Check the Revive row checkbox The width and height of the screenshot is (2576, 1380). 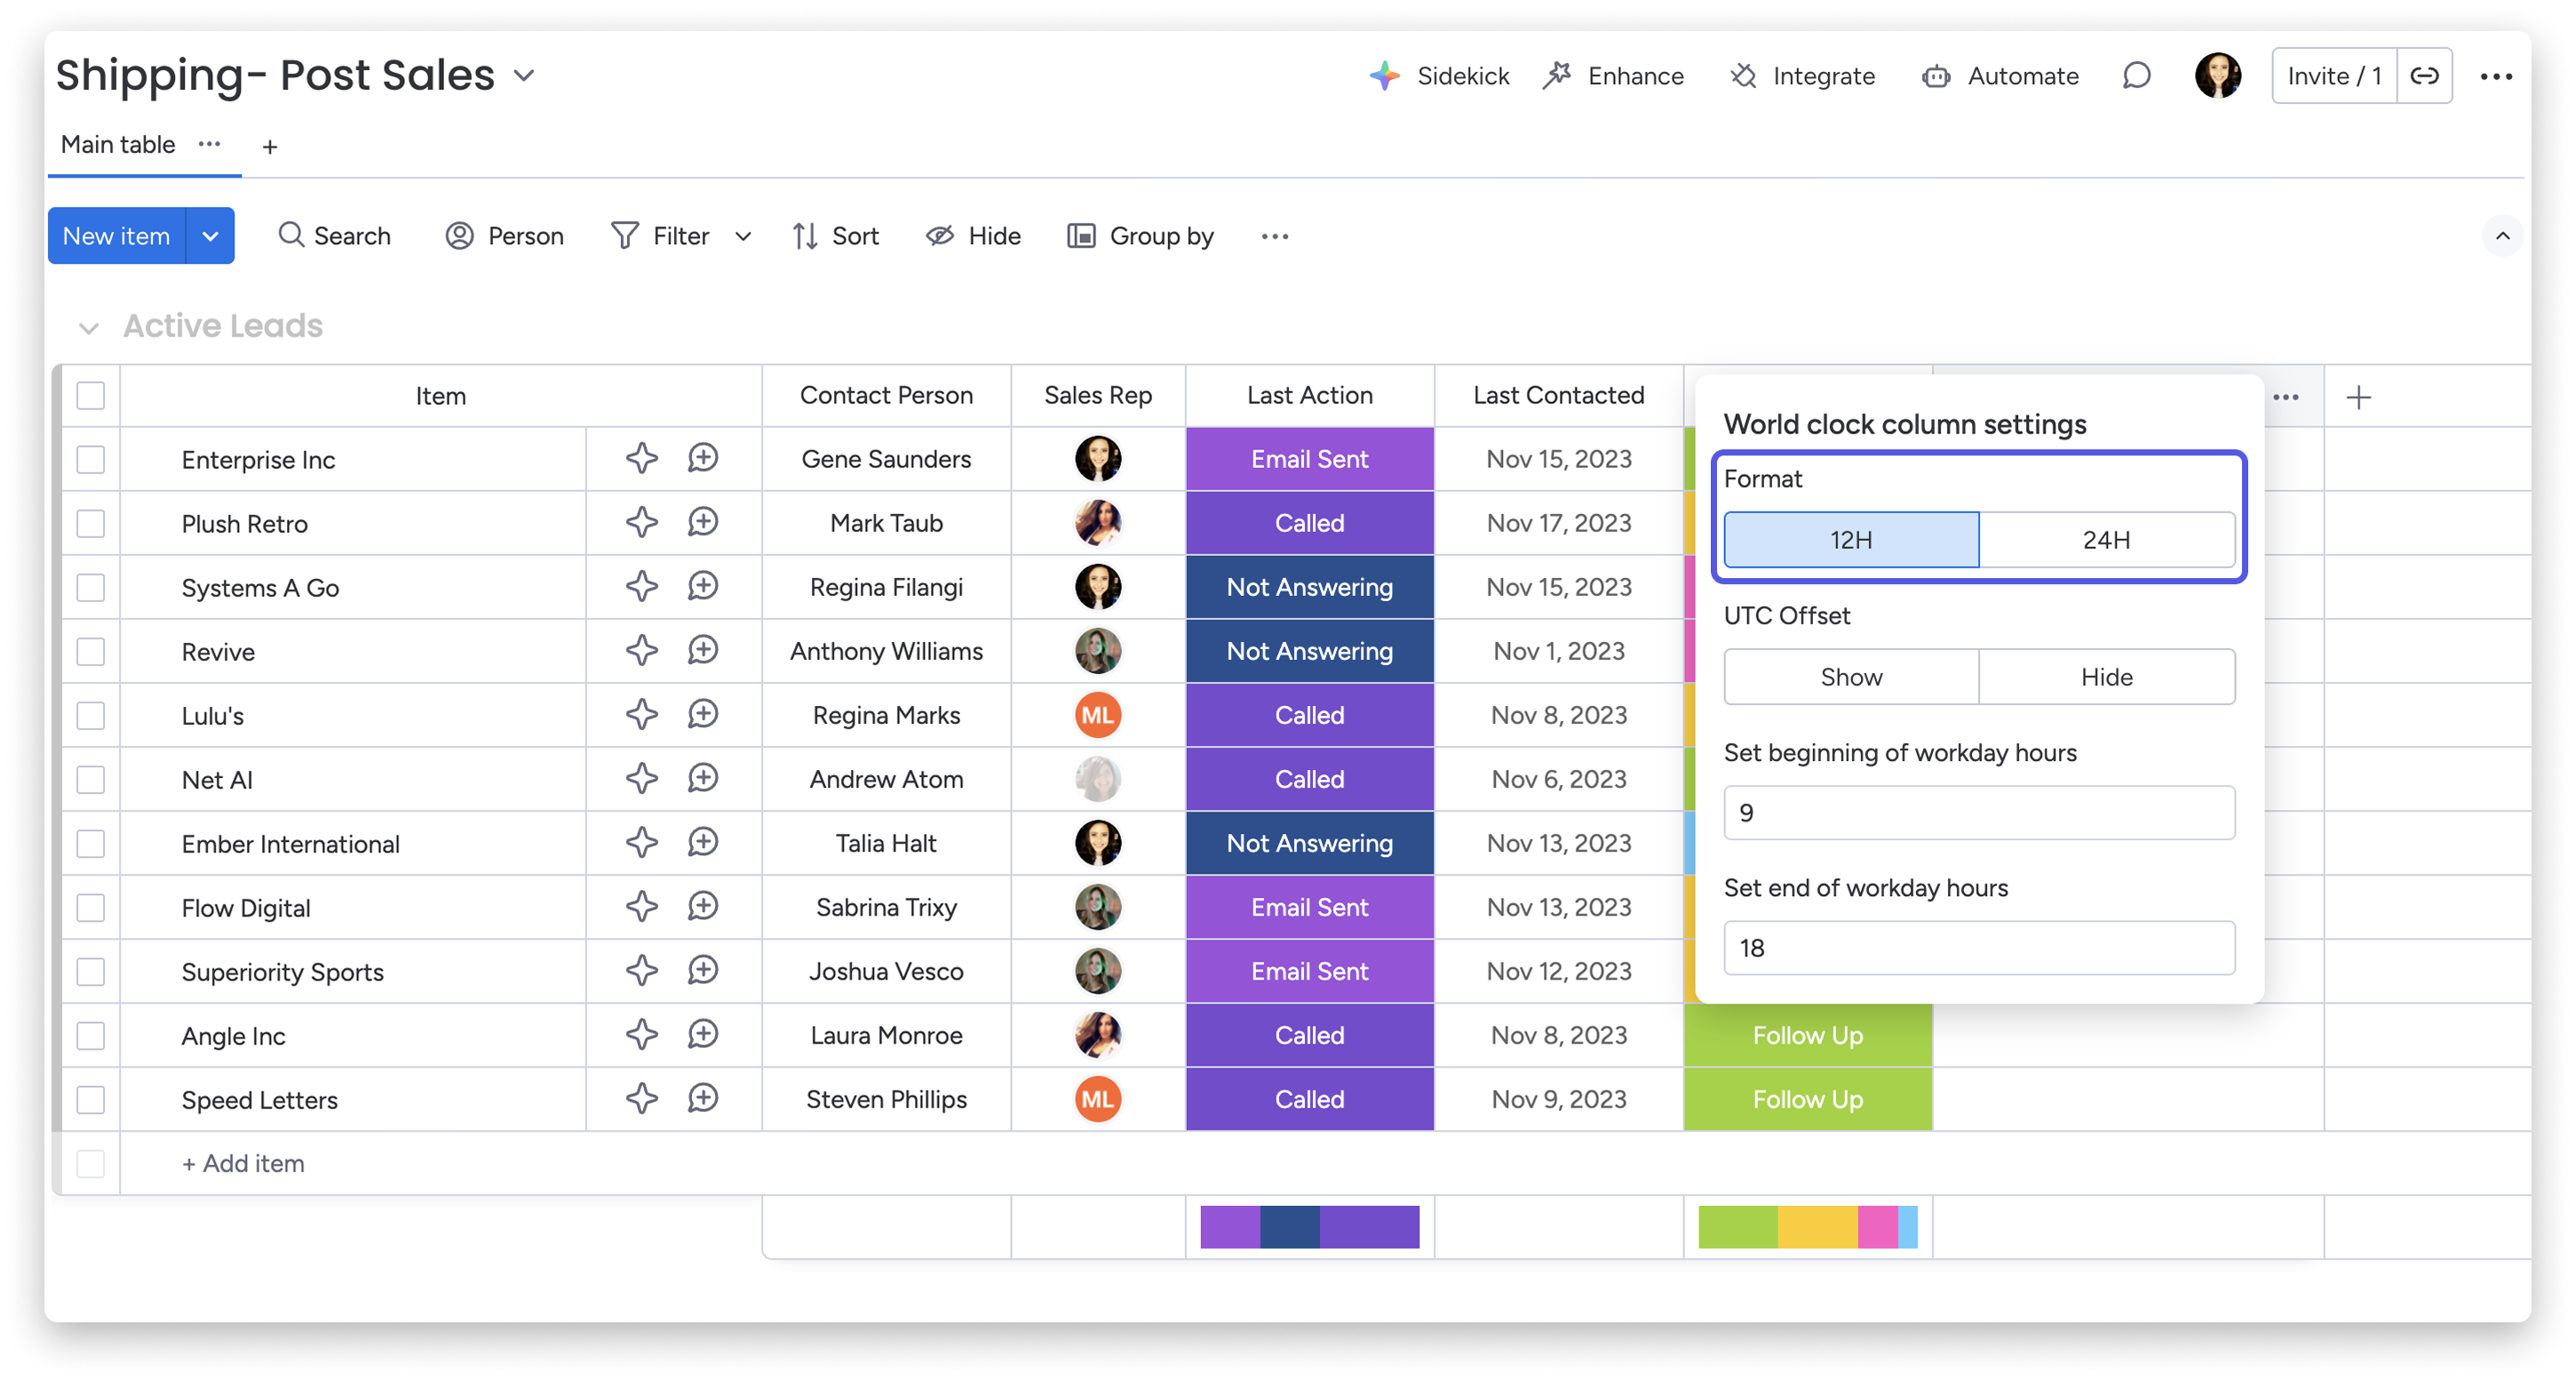91,652
